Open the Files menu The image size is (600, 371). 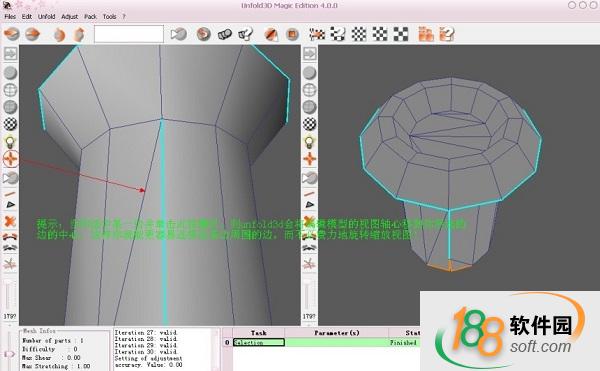click(10, 16)
